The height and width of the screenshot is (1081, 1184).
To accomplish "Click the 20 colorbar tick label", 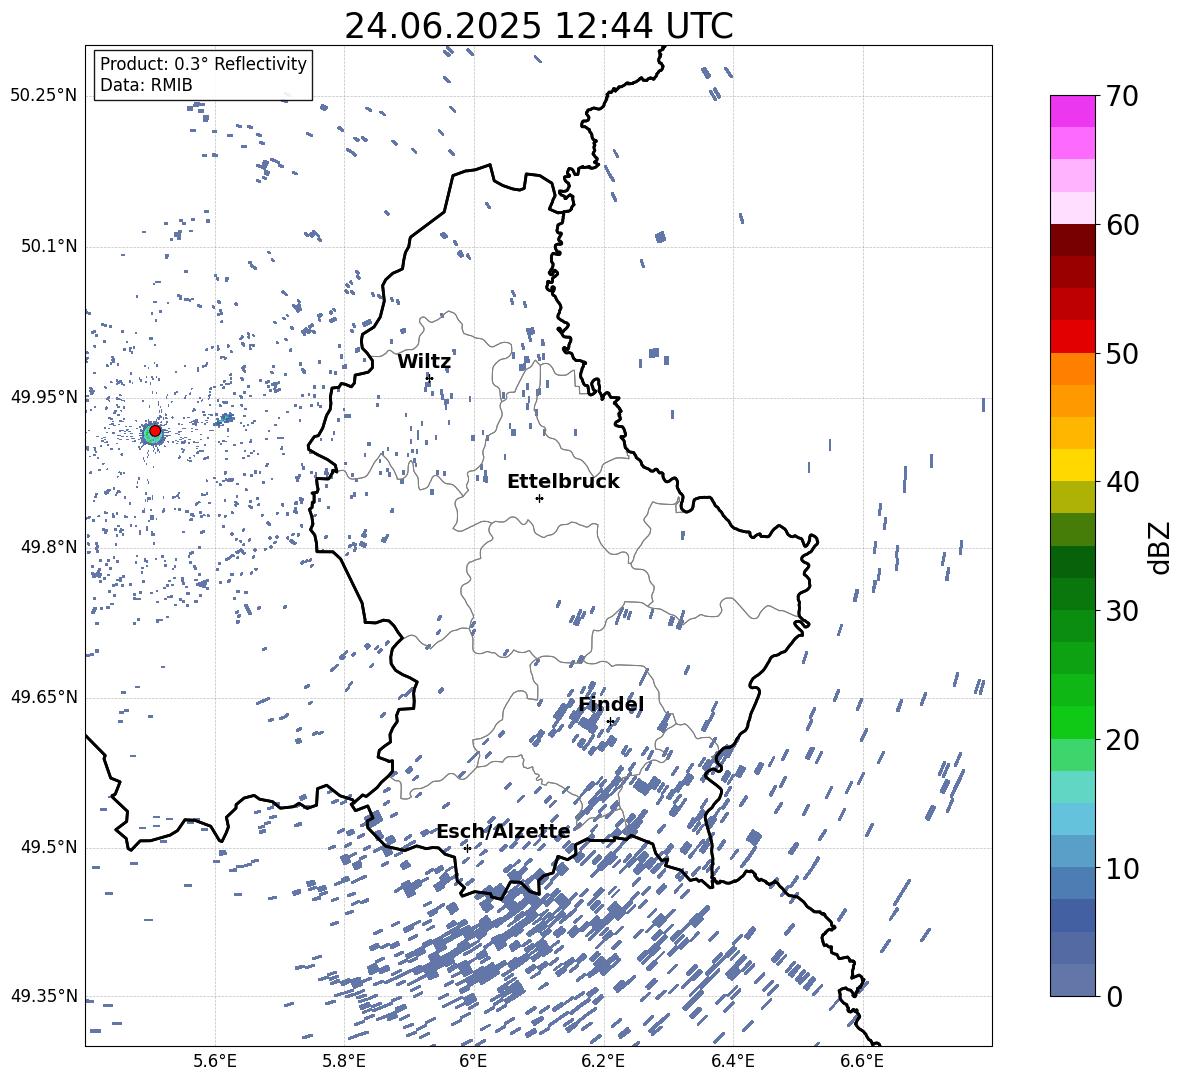I will point(1122,740).
